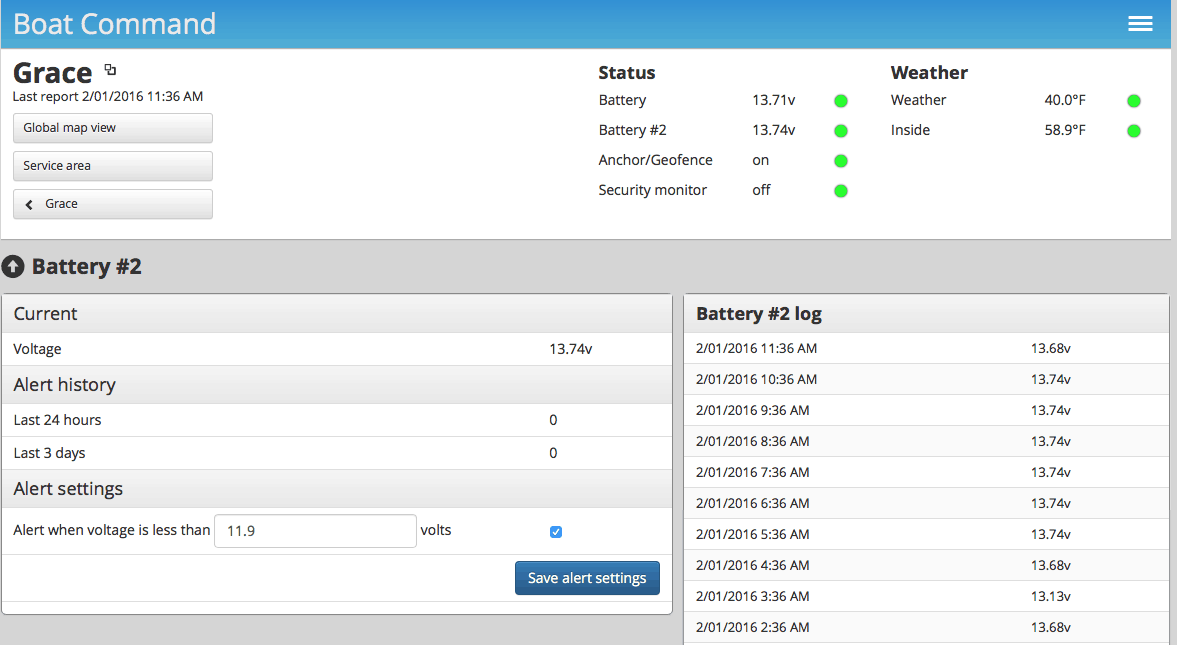Select the 11:36 AM log entry
The height and width of the screenshot is (645, 1177).
point(925,347)
